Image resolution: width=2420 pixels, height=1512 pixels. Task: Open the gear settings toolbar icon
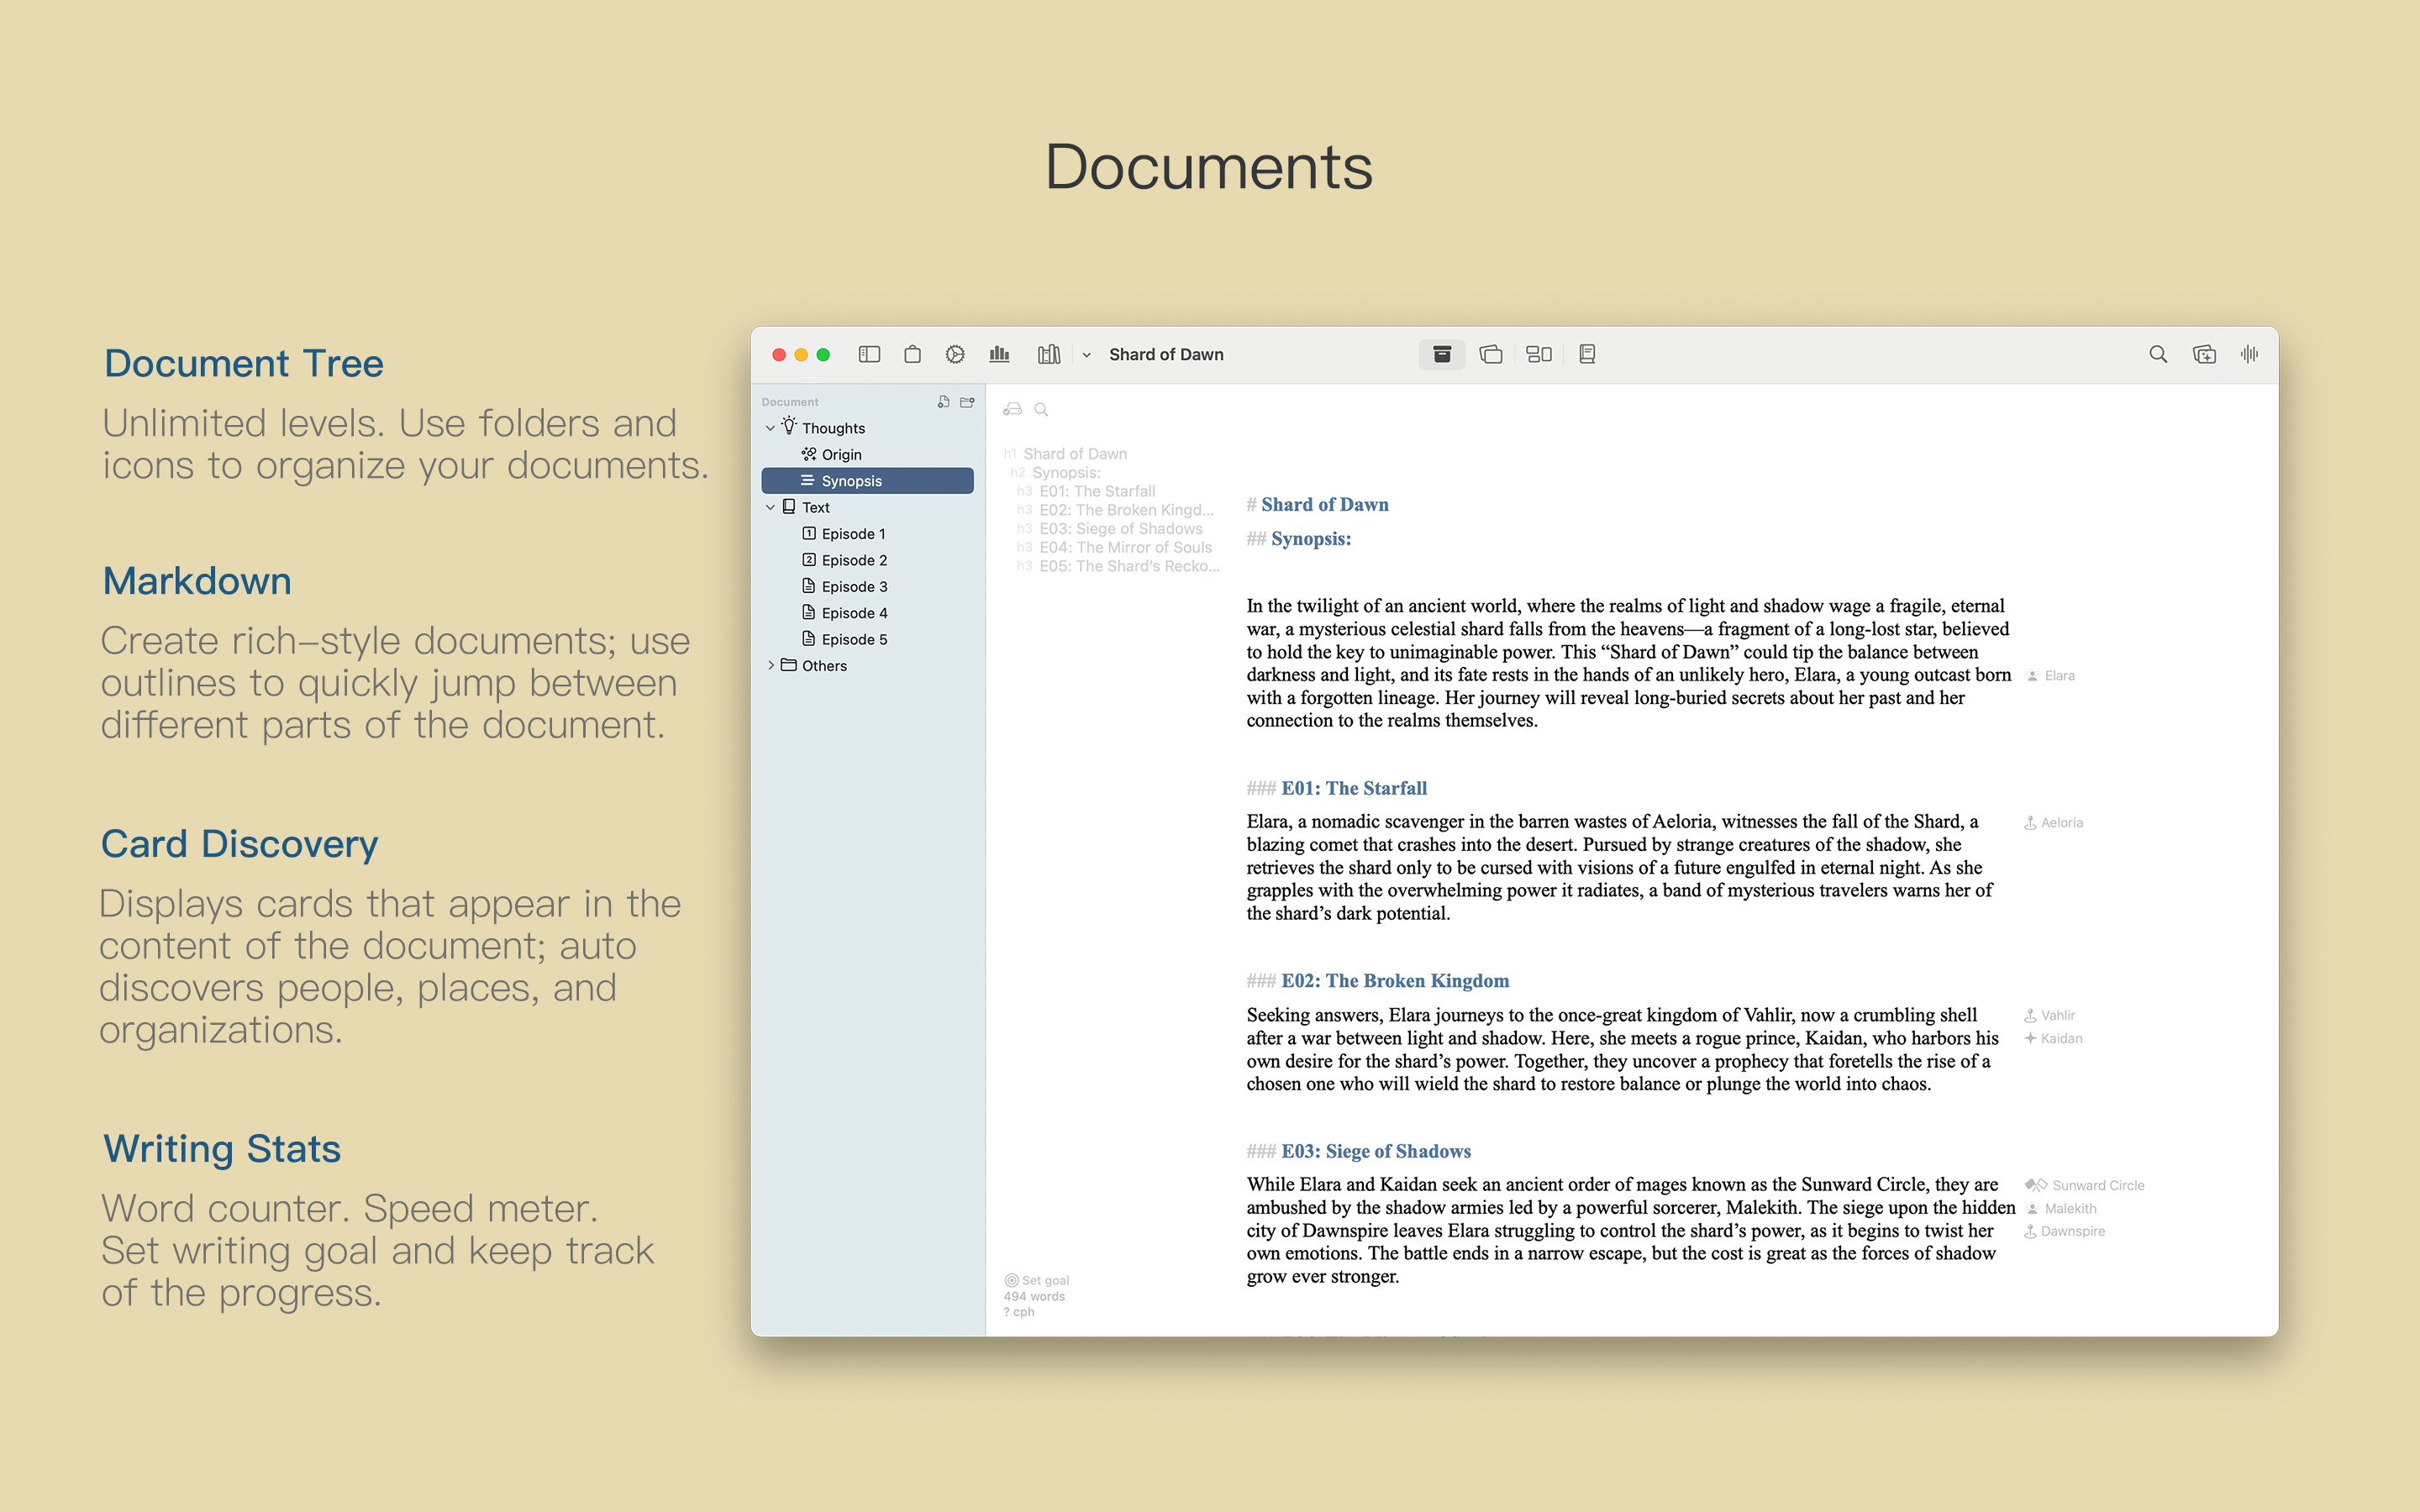point(955,354)
